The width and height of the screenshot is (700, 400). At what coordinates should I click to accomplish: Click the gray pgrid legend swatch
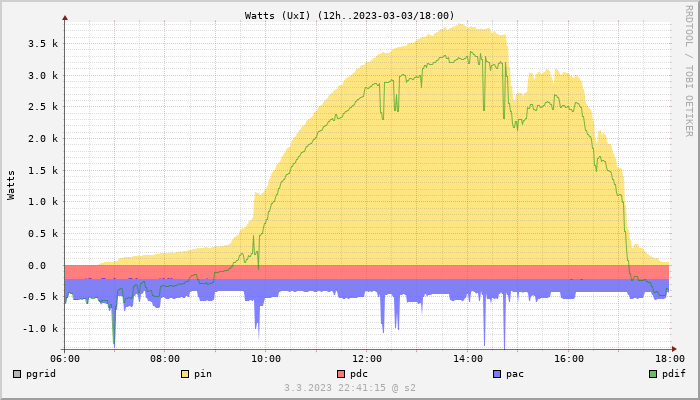pos(17,374)
